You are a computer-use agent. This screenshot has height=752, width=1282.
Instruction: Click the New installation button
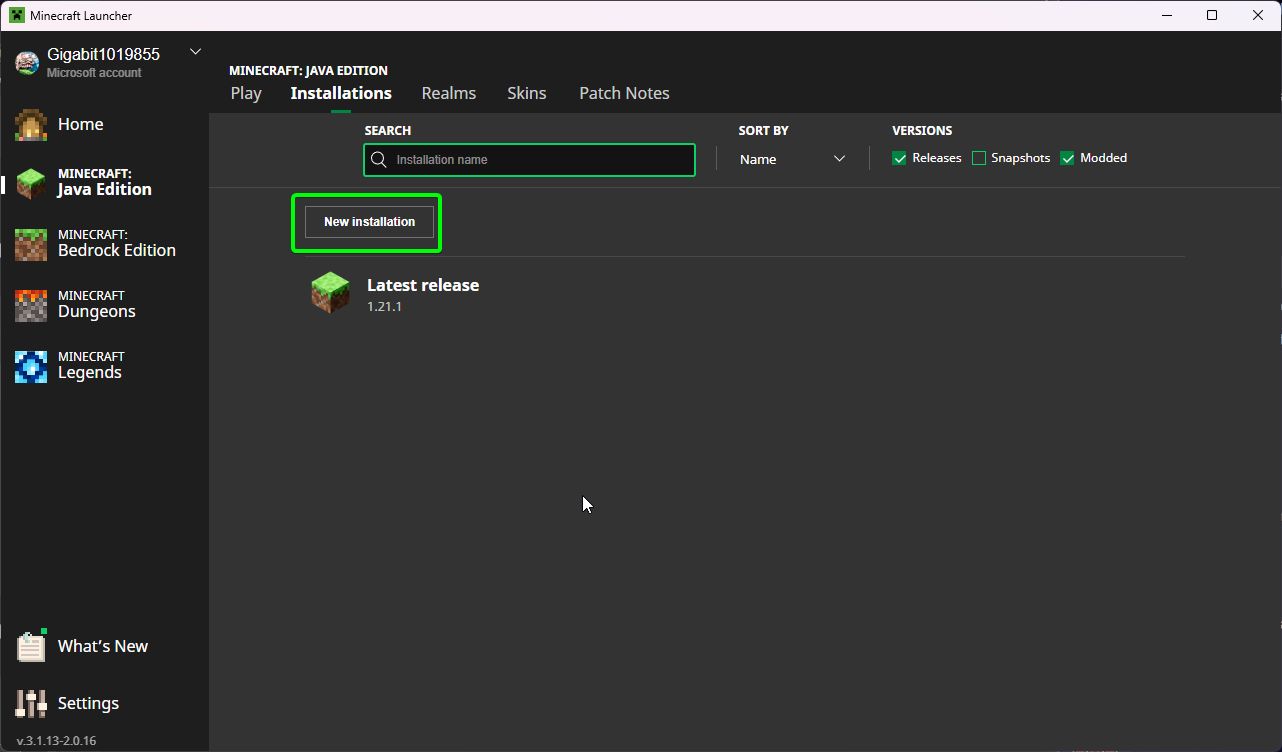(x=369, y=222)
